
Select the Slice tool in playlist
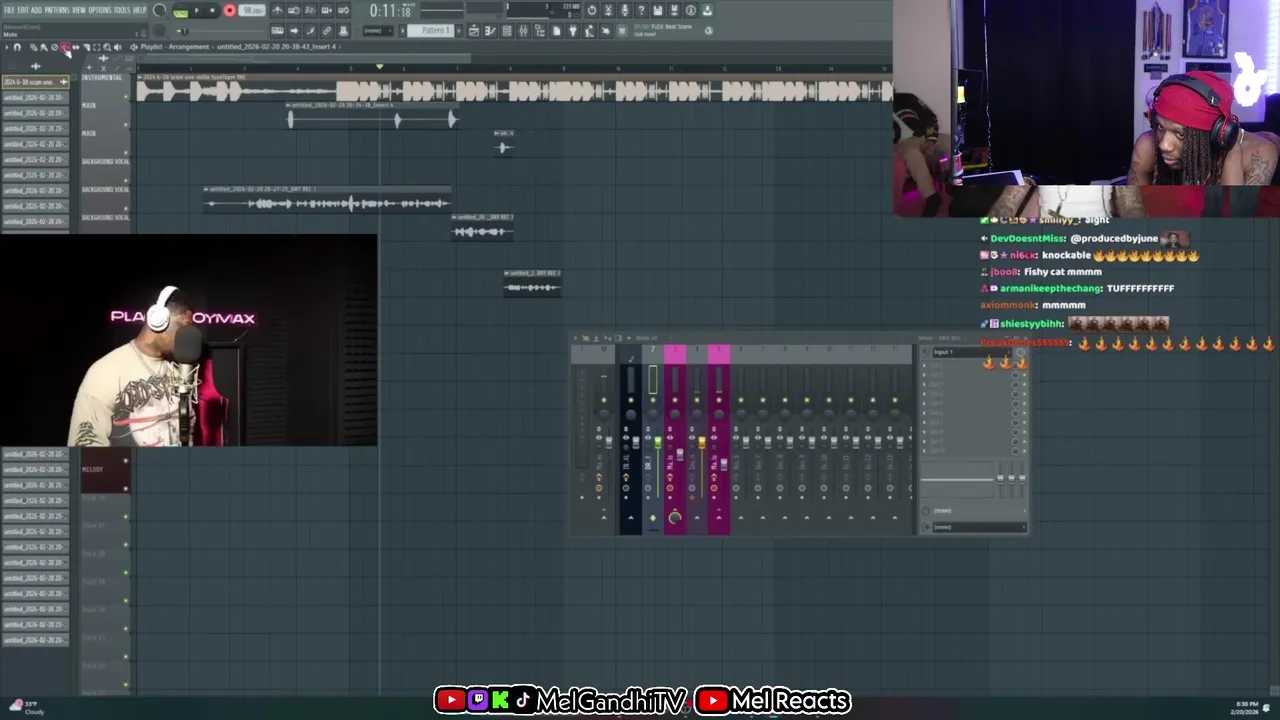tap(87, 47)
